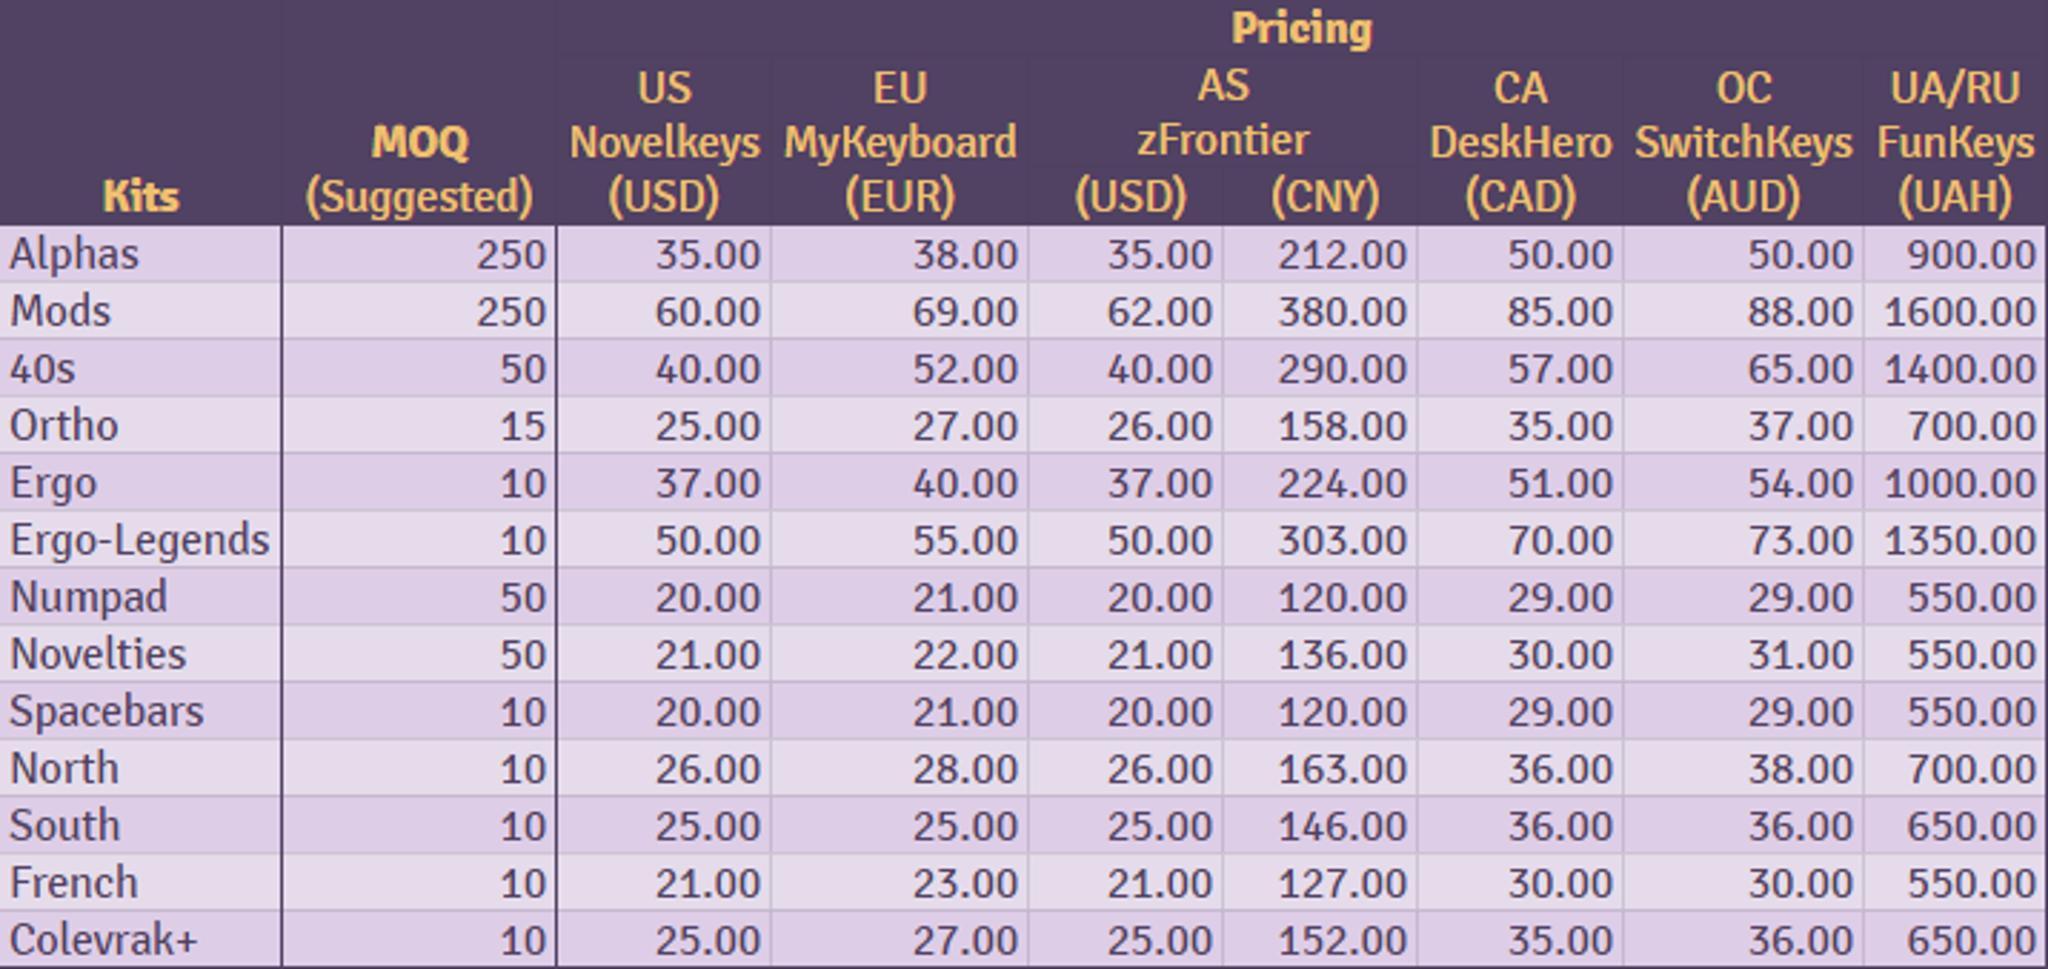The height and width of the screenshot is (969, 2048).
Task: Select the Kits column header
Action: (x=141, y=196)
